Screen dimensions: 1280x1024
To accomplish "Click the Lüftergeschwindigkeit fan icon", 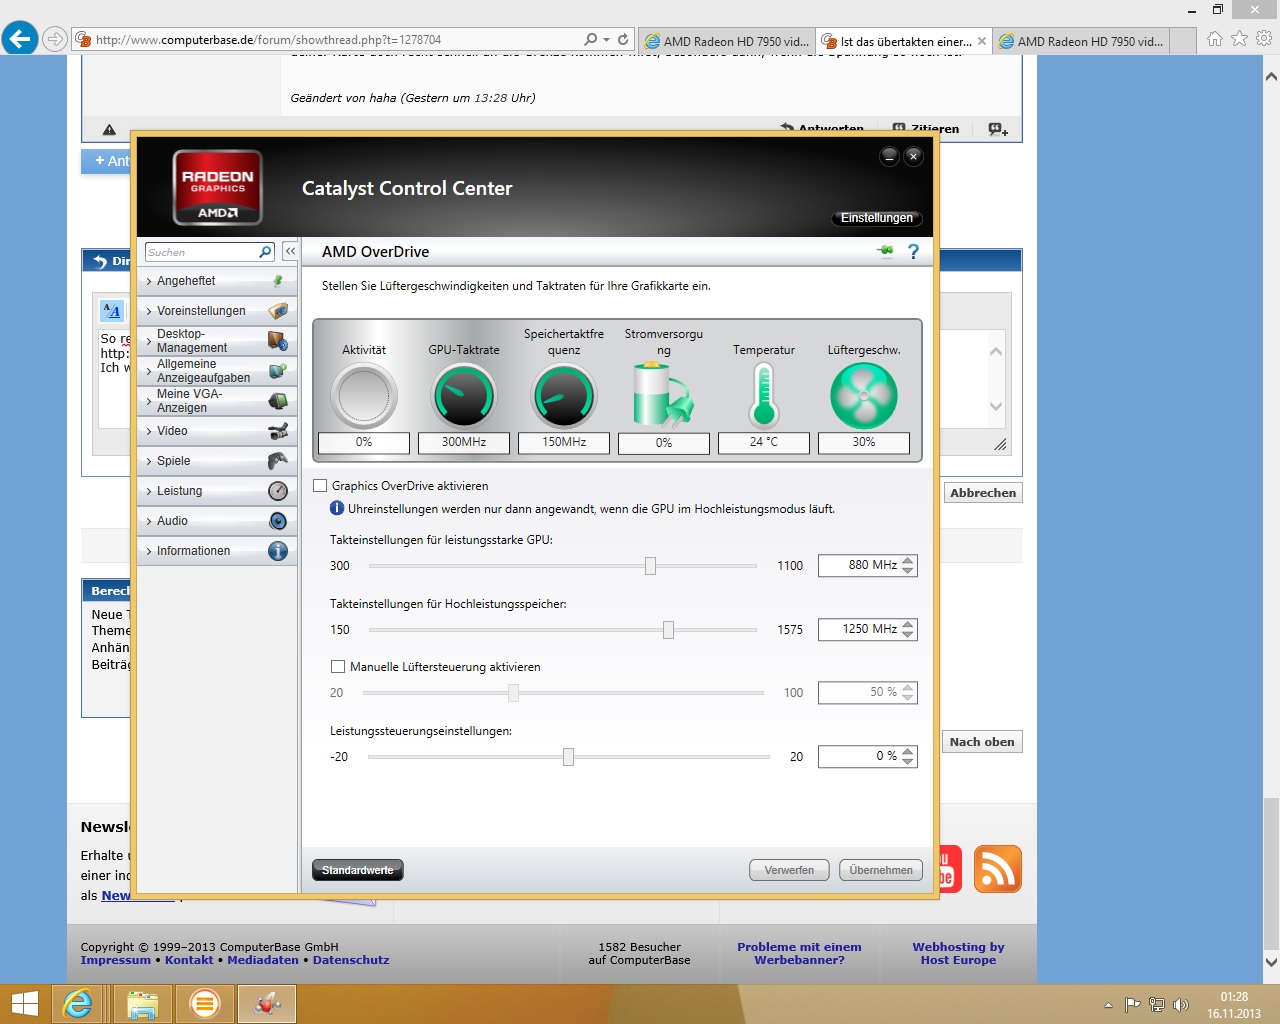I will pyautogui.click(x=864, y=396).
